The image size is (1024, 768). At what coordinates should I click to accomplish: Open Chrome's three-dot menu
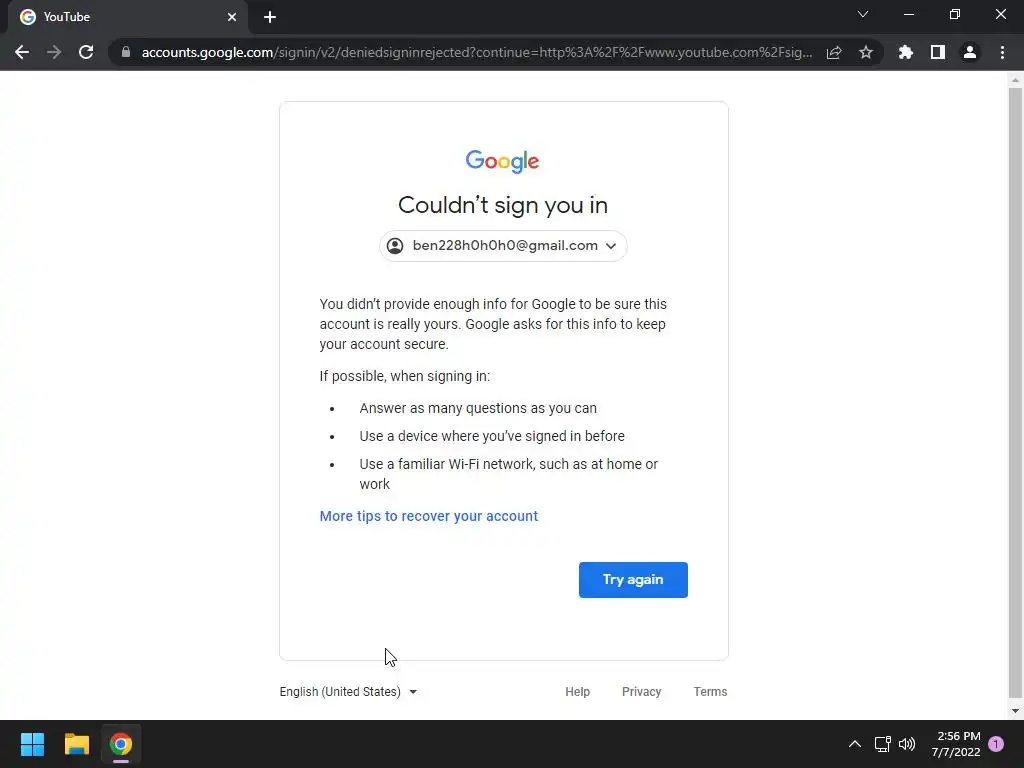point(1002,52)
